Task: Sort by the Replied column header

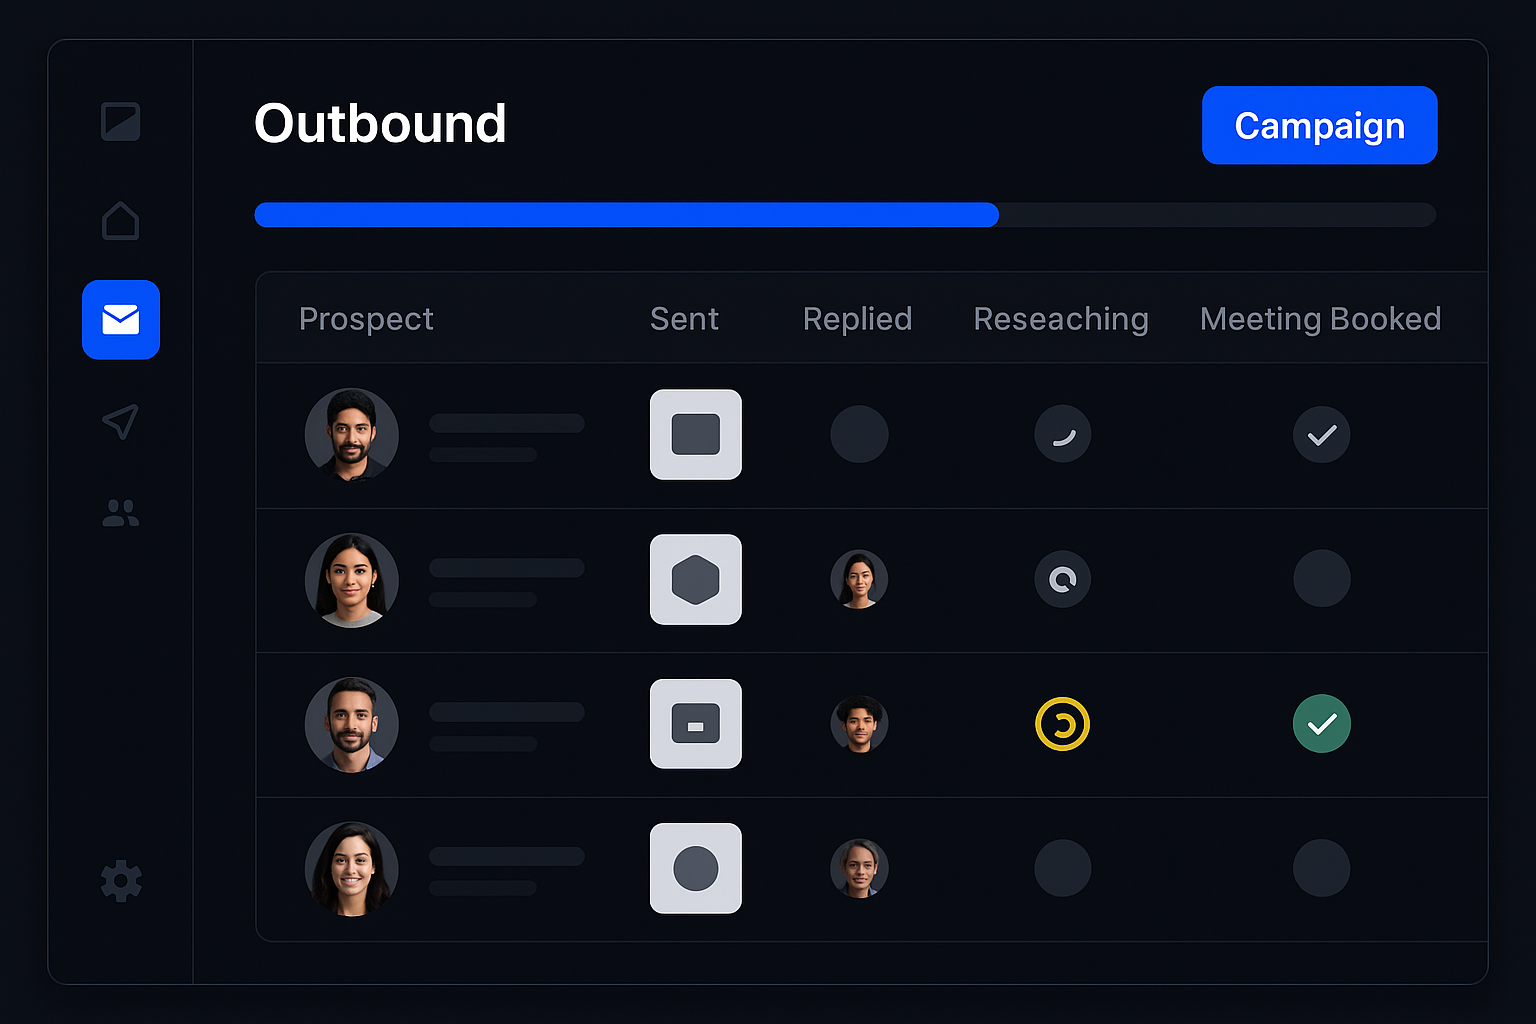Action: tap(857, 318)
